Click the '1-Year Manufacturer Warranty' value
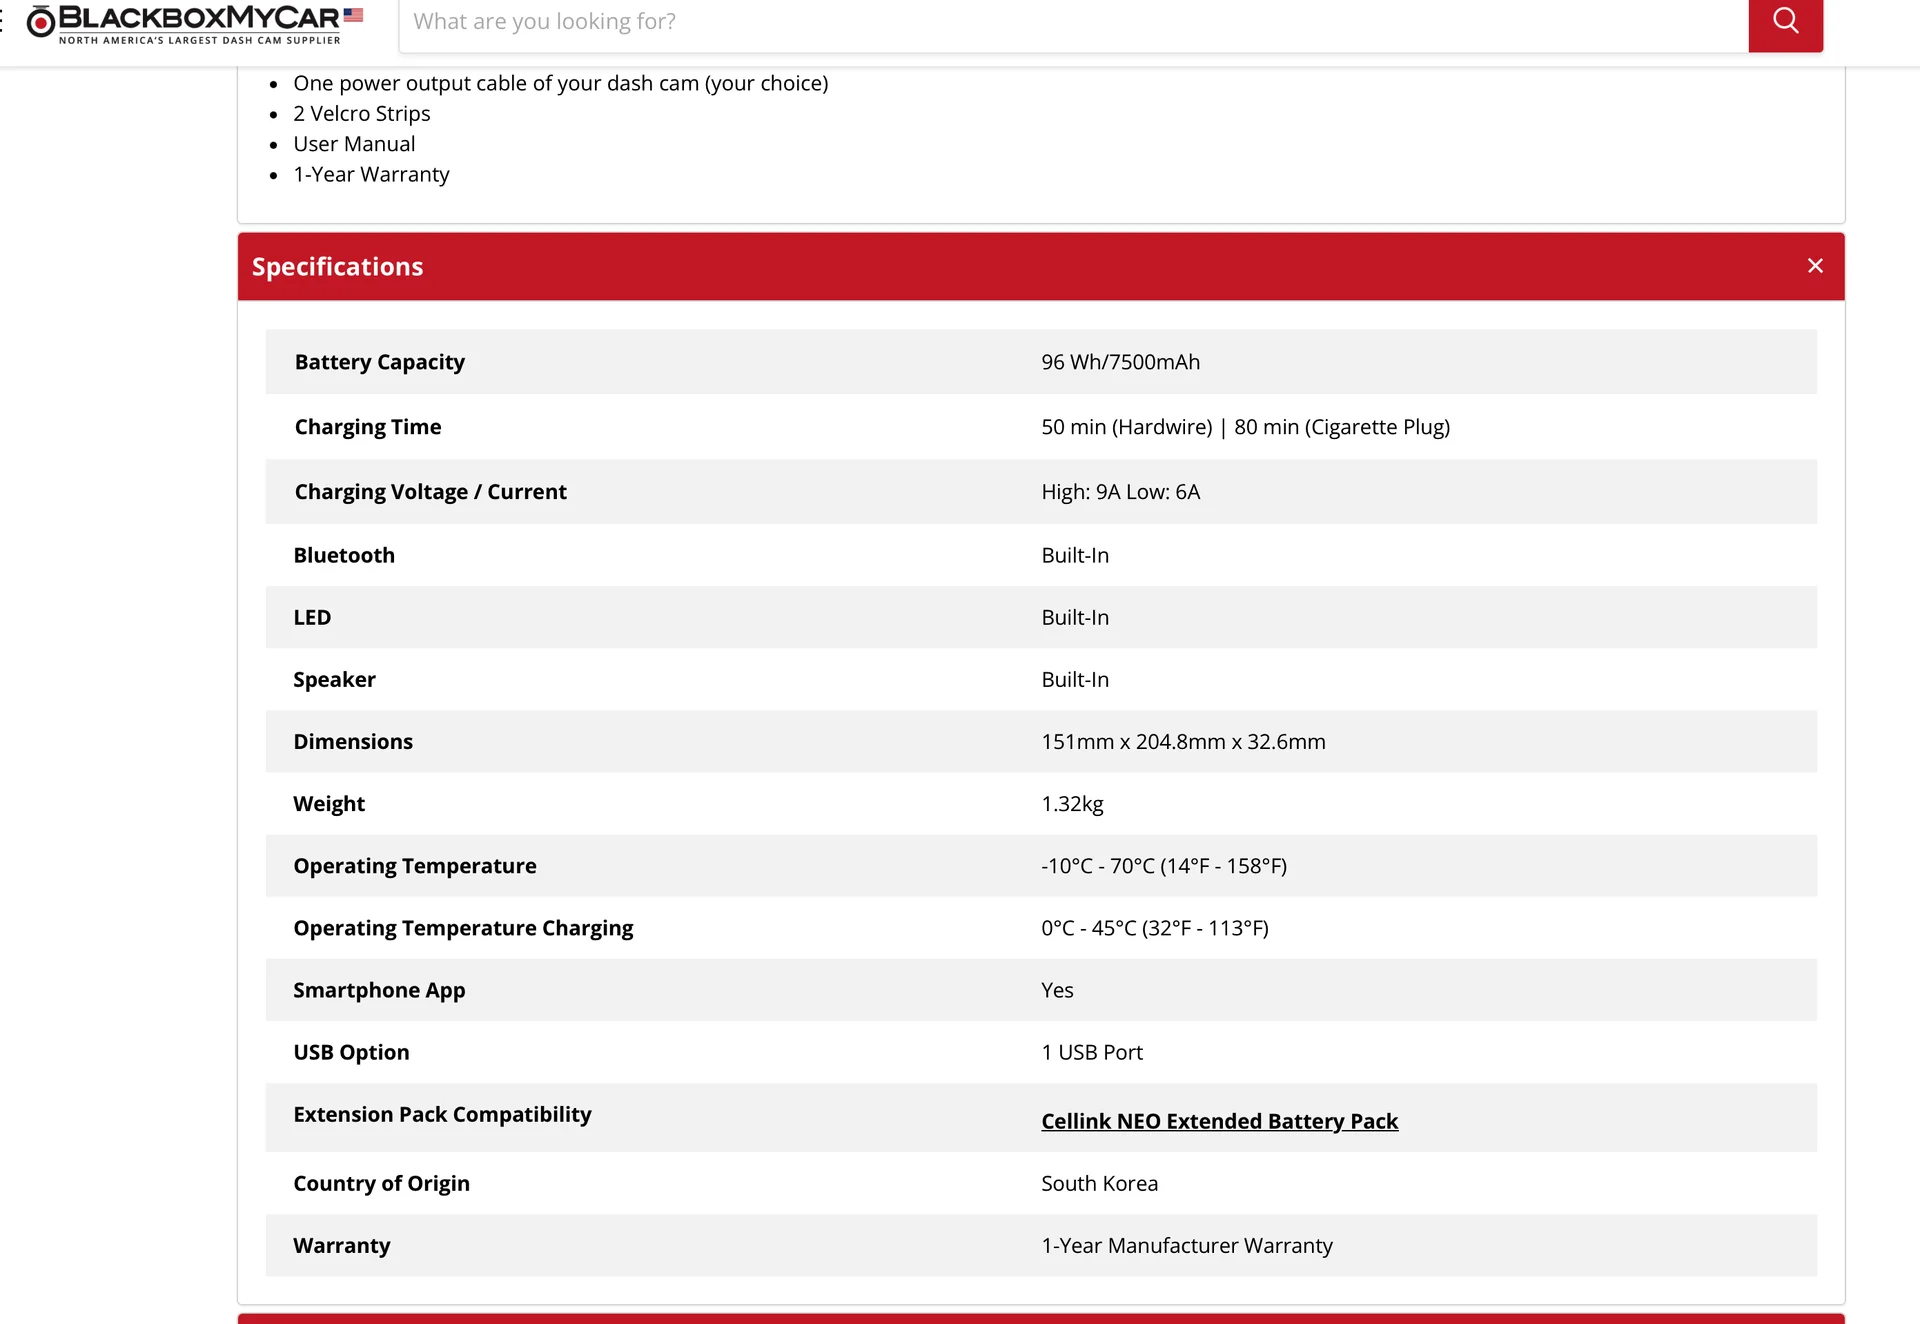1920x1324 pixels. pyautogui.click(x=1187, y=1245)
